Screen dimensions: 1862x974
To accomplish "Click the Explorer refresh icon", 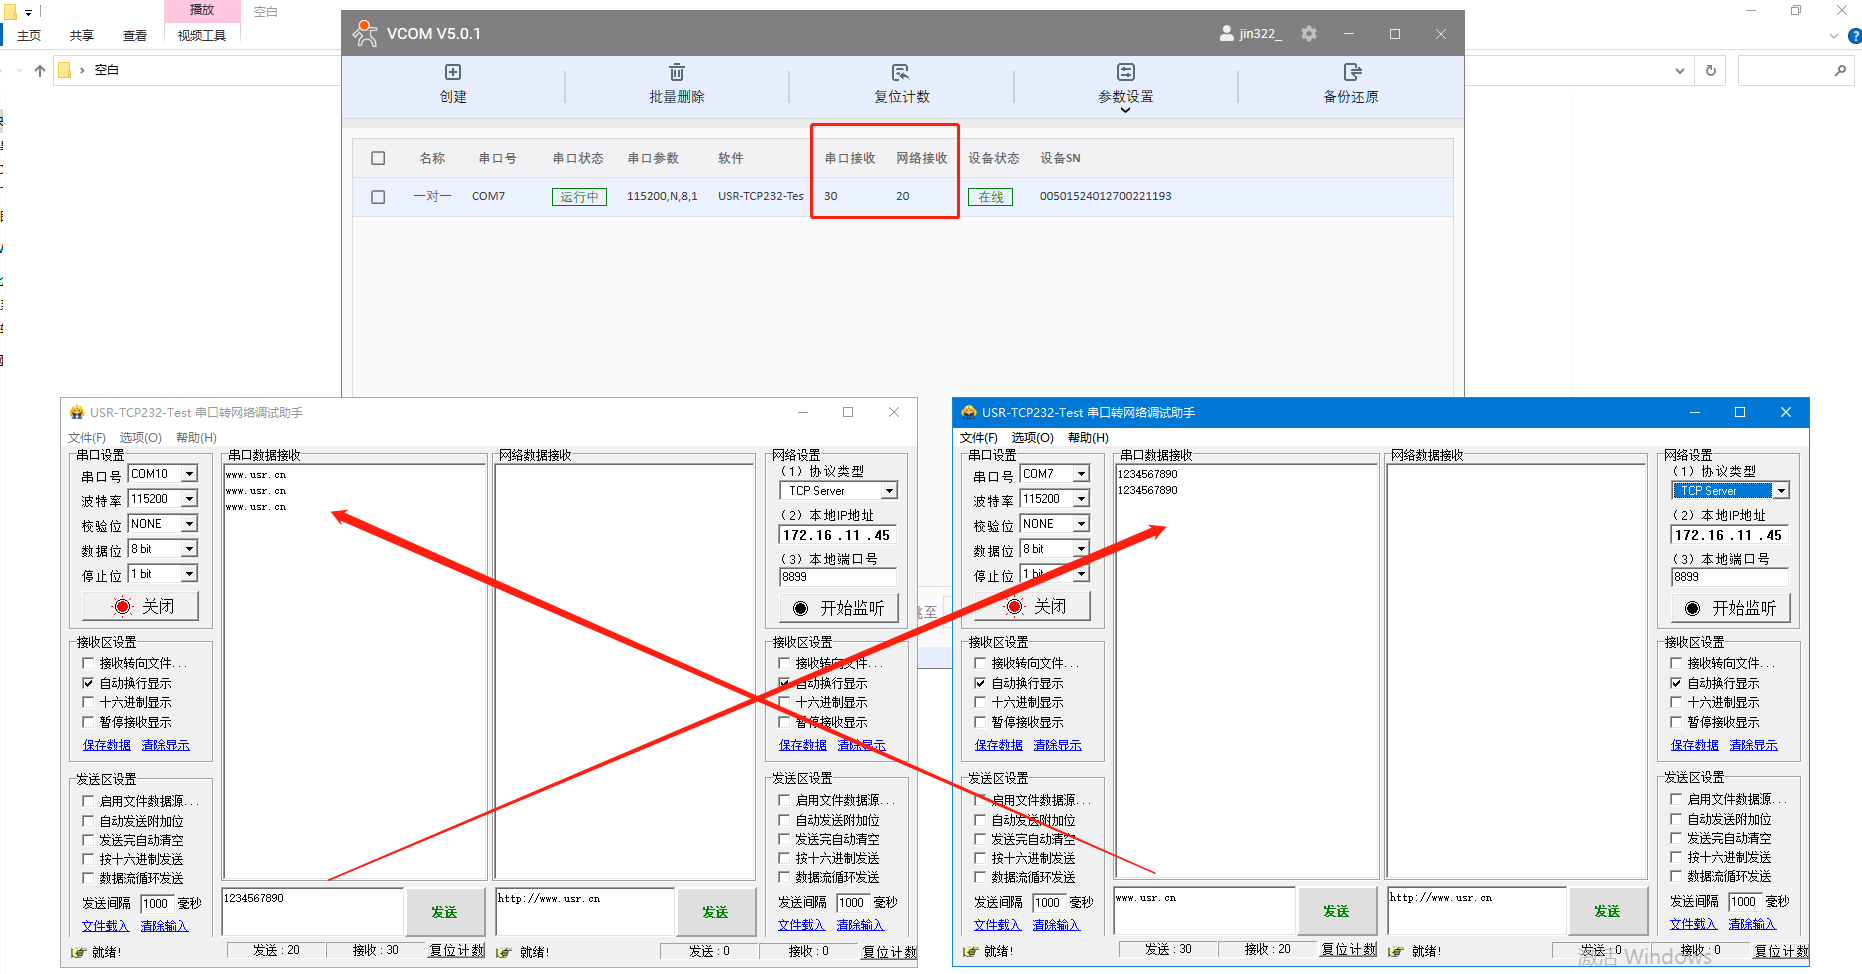I will click(1711, 71).
